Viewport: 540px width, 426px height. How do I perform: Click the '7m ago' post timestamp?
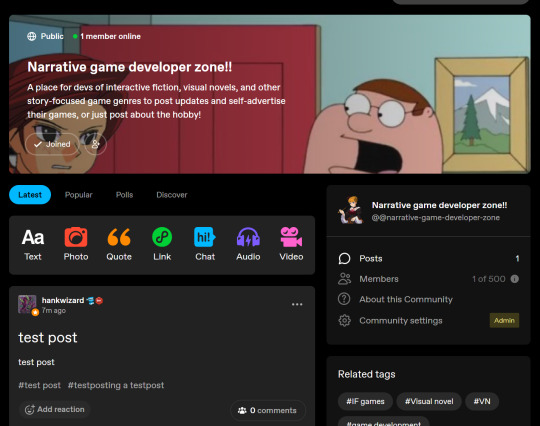[x=54, y=311]
